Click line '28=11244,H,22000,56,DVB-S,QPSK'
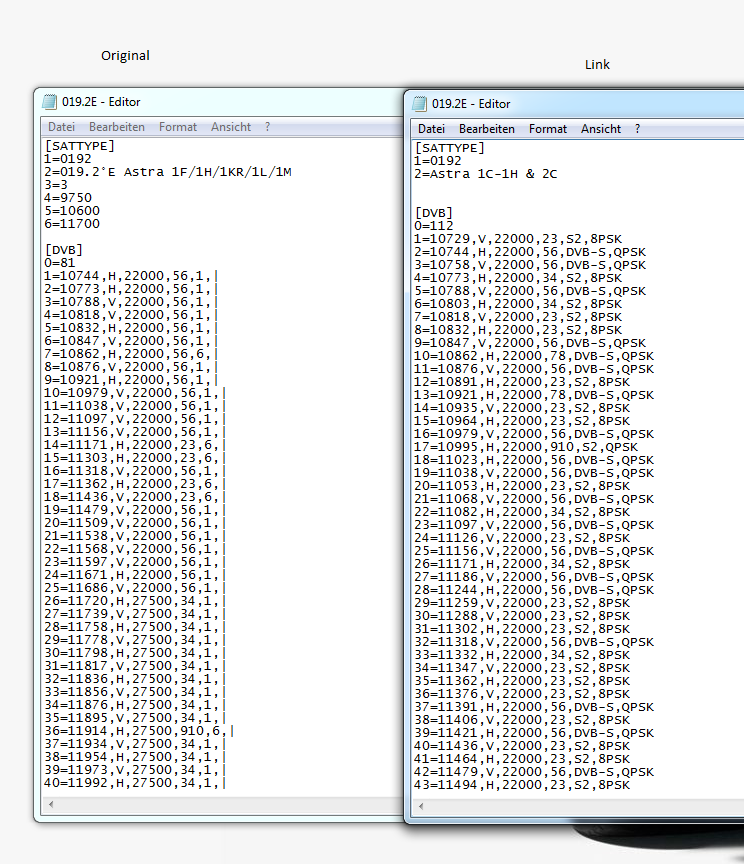Image resolution: width=744 pixels, height=864 pixels. (534, 590)
